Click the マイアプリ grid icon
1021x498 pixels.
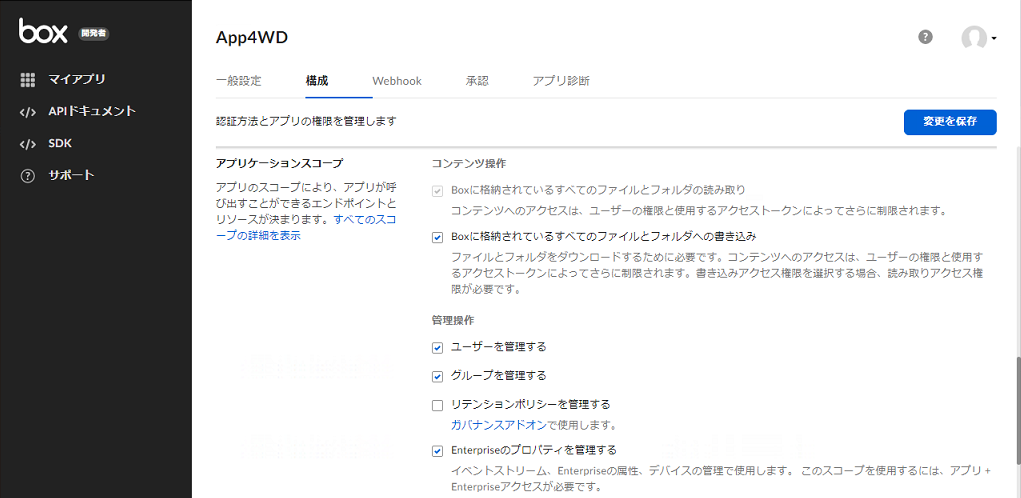[x=27, y=80]
